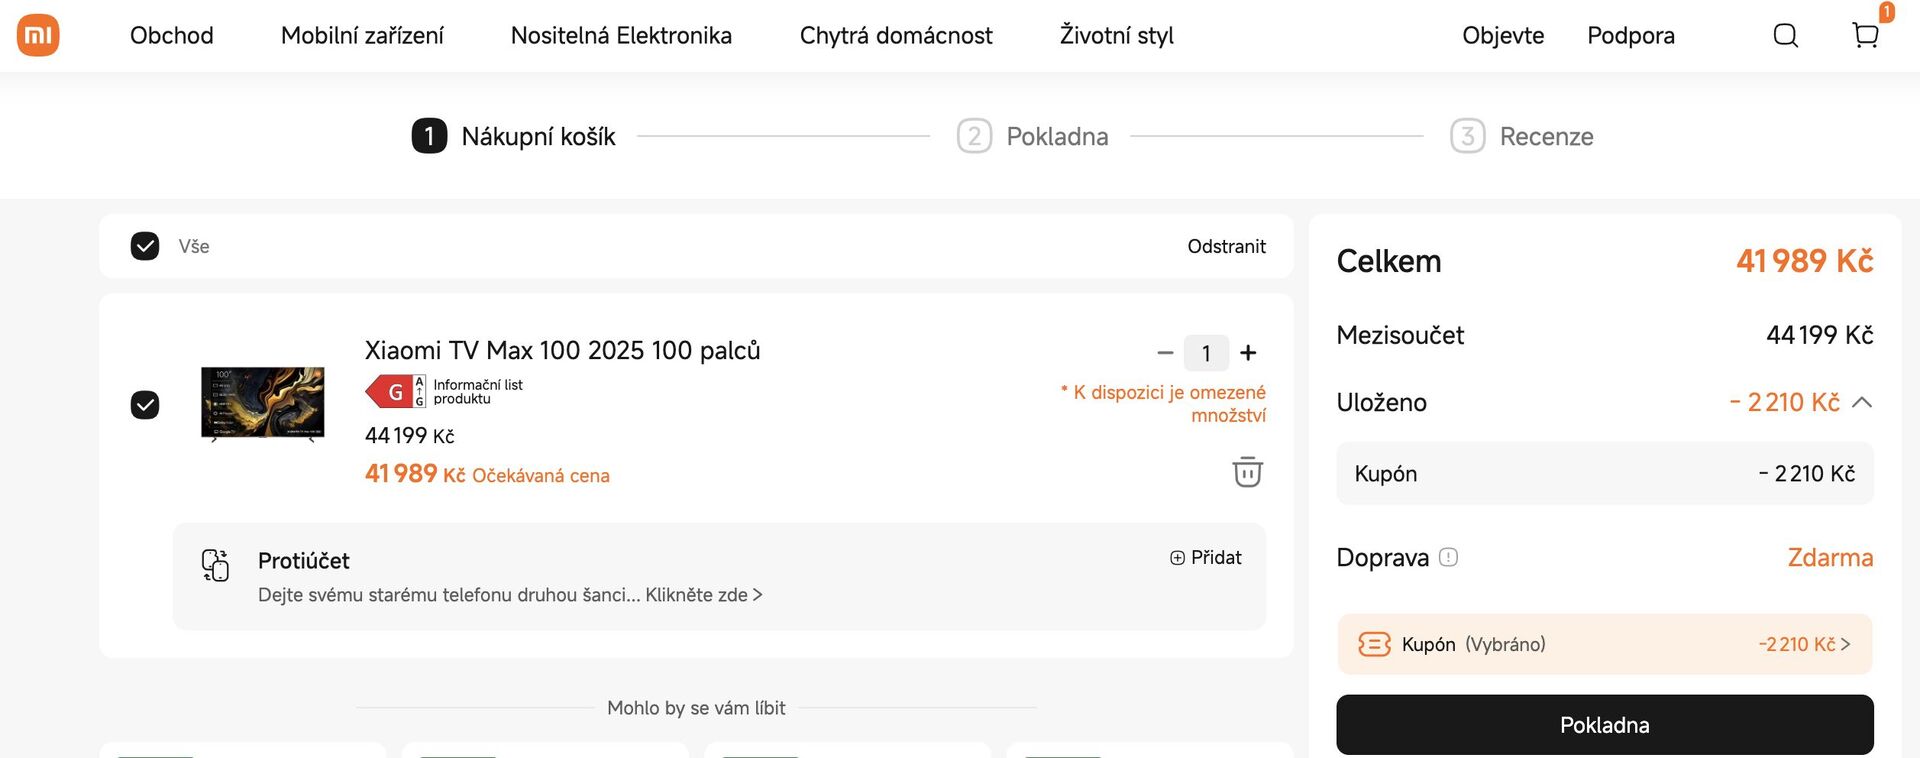
Task: Toggle the Vše select-all checkbox
Action: click(x=145, y=246)
